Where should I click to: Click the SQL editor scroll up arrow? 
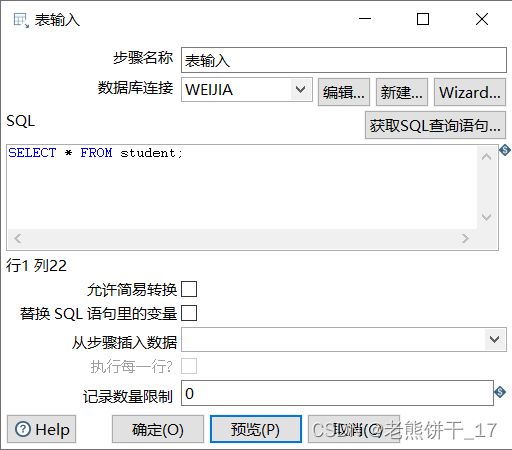(486, 157)
